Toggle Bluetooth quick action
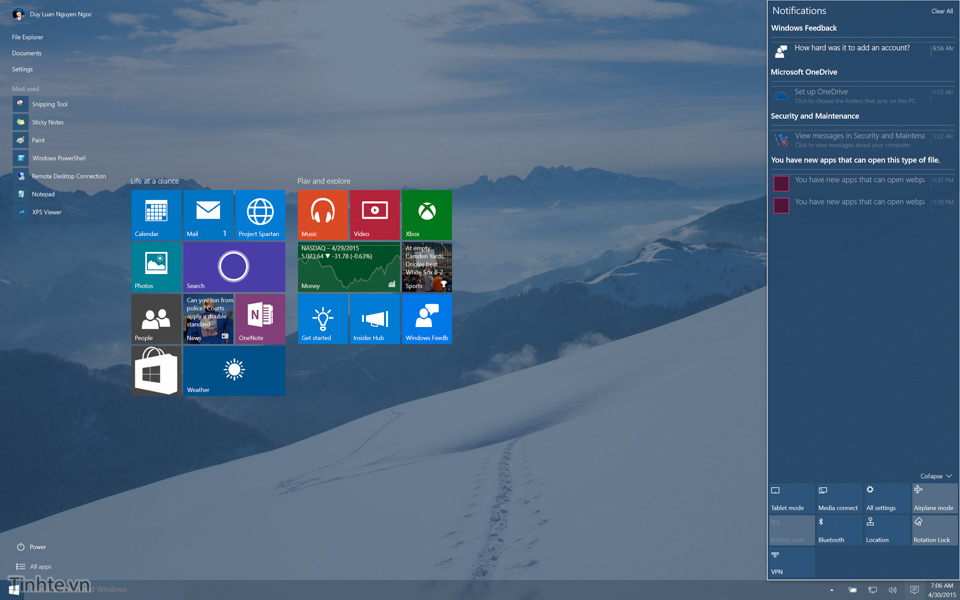 pos(840,530)
